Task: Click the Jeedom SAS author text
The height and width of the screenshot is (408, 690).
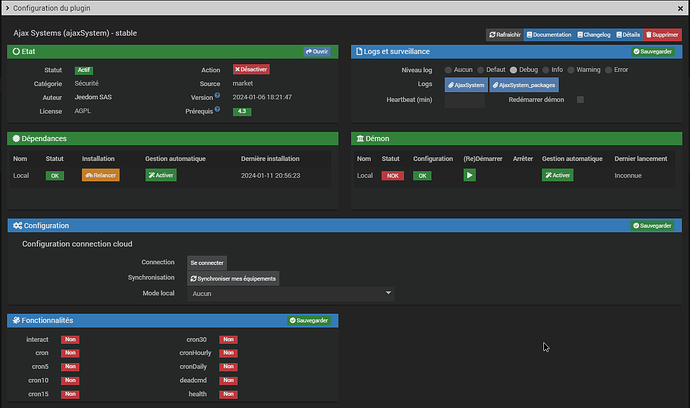Action: (x=93, y=97)
